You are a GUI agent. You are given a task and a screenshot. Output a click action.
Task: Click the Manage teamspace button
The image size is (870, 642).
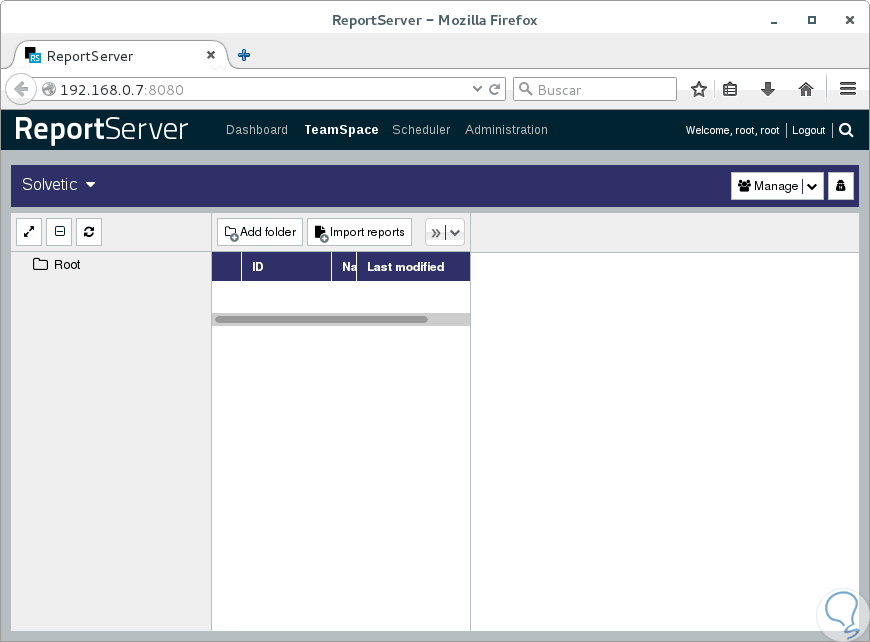tap(768, 186)
